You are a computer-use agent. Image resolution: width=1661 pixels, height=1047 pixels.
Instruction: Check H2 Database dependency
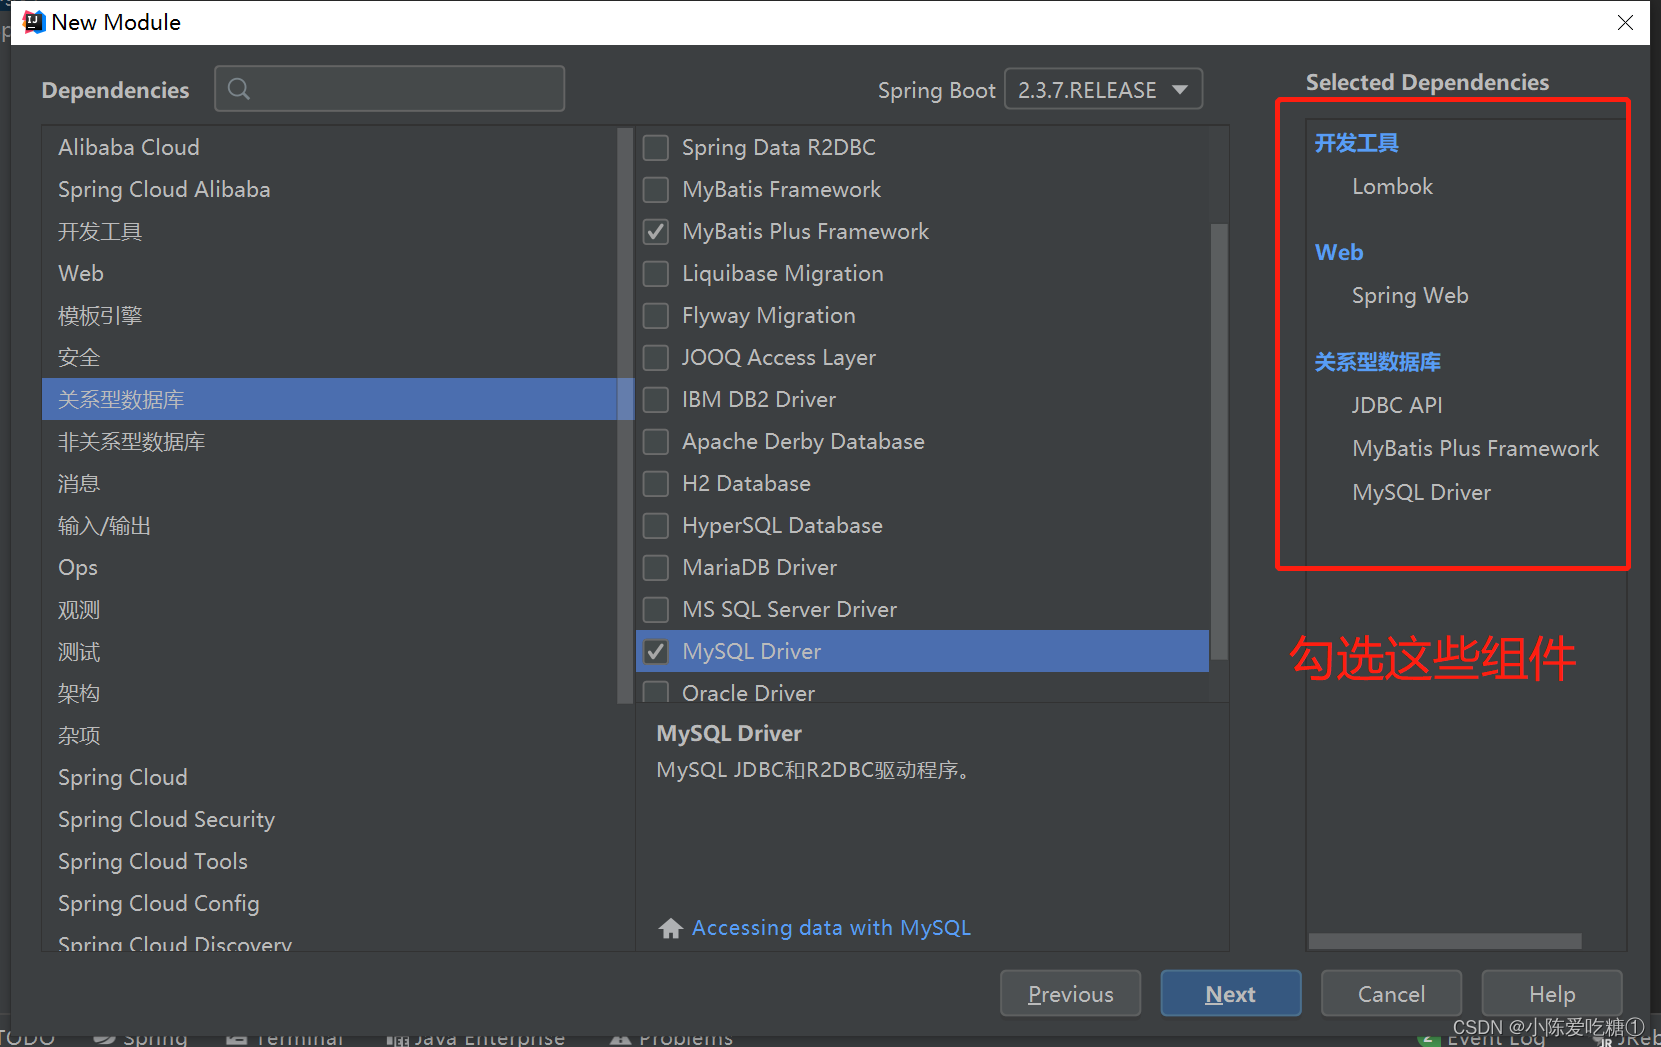click(656, 484)
